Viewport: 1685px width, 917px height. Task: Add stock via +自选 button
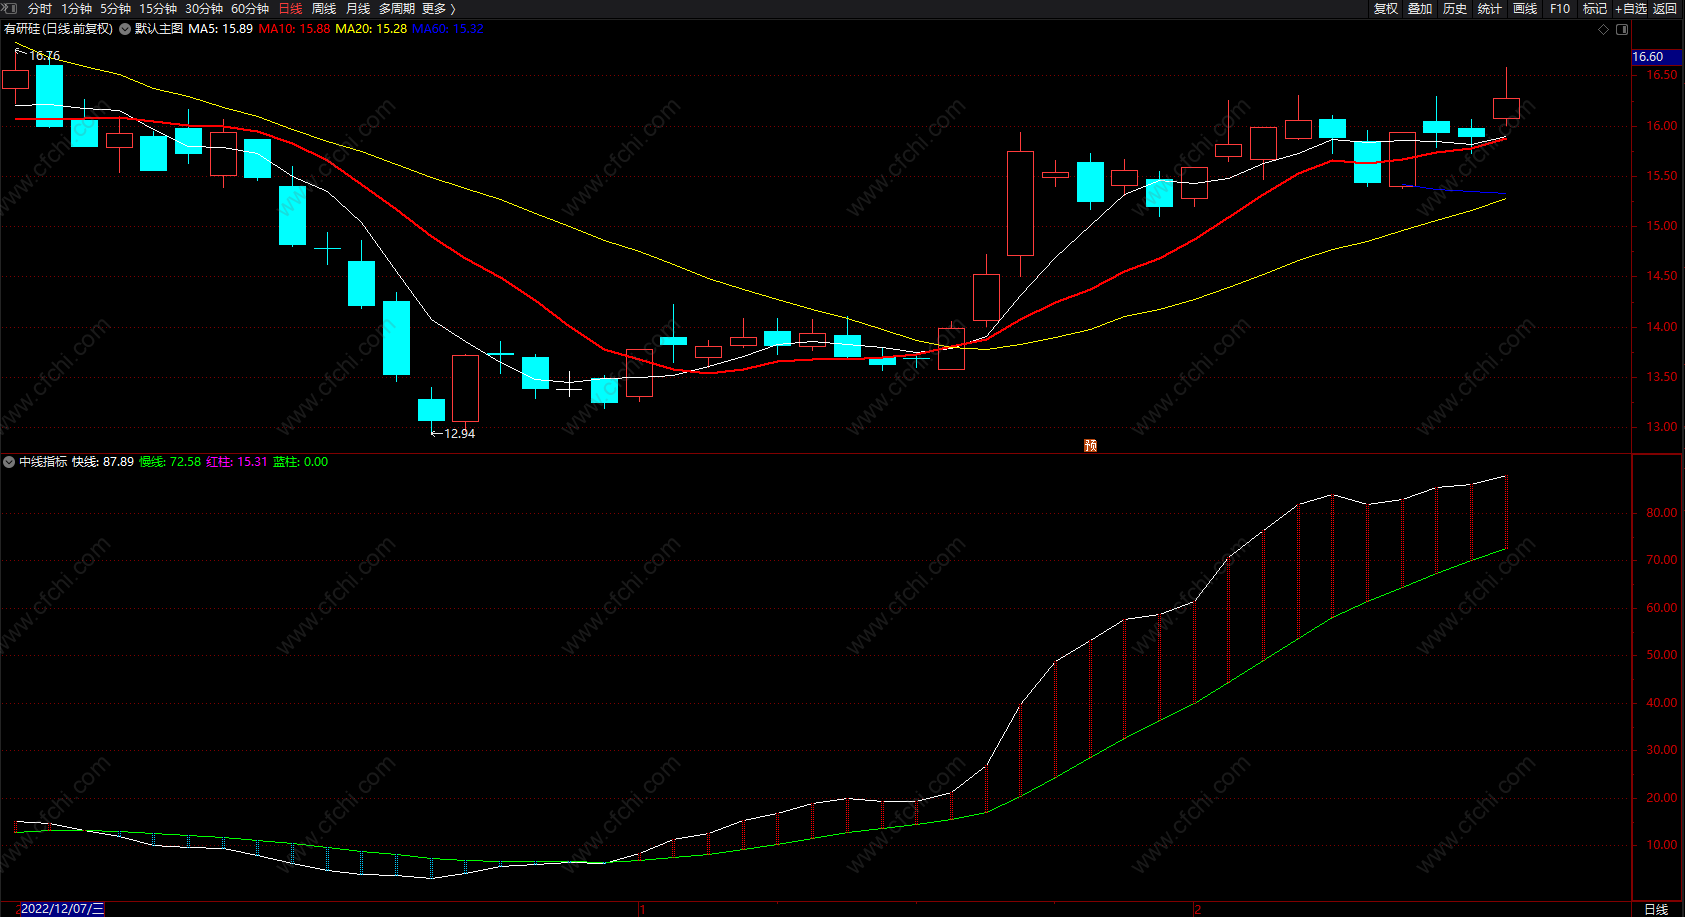pos(1631,8)
